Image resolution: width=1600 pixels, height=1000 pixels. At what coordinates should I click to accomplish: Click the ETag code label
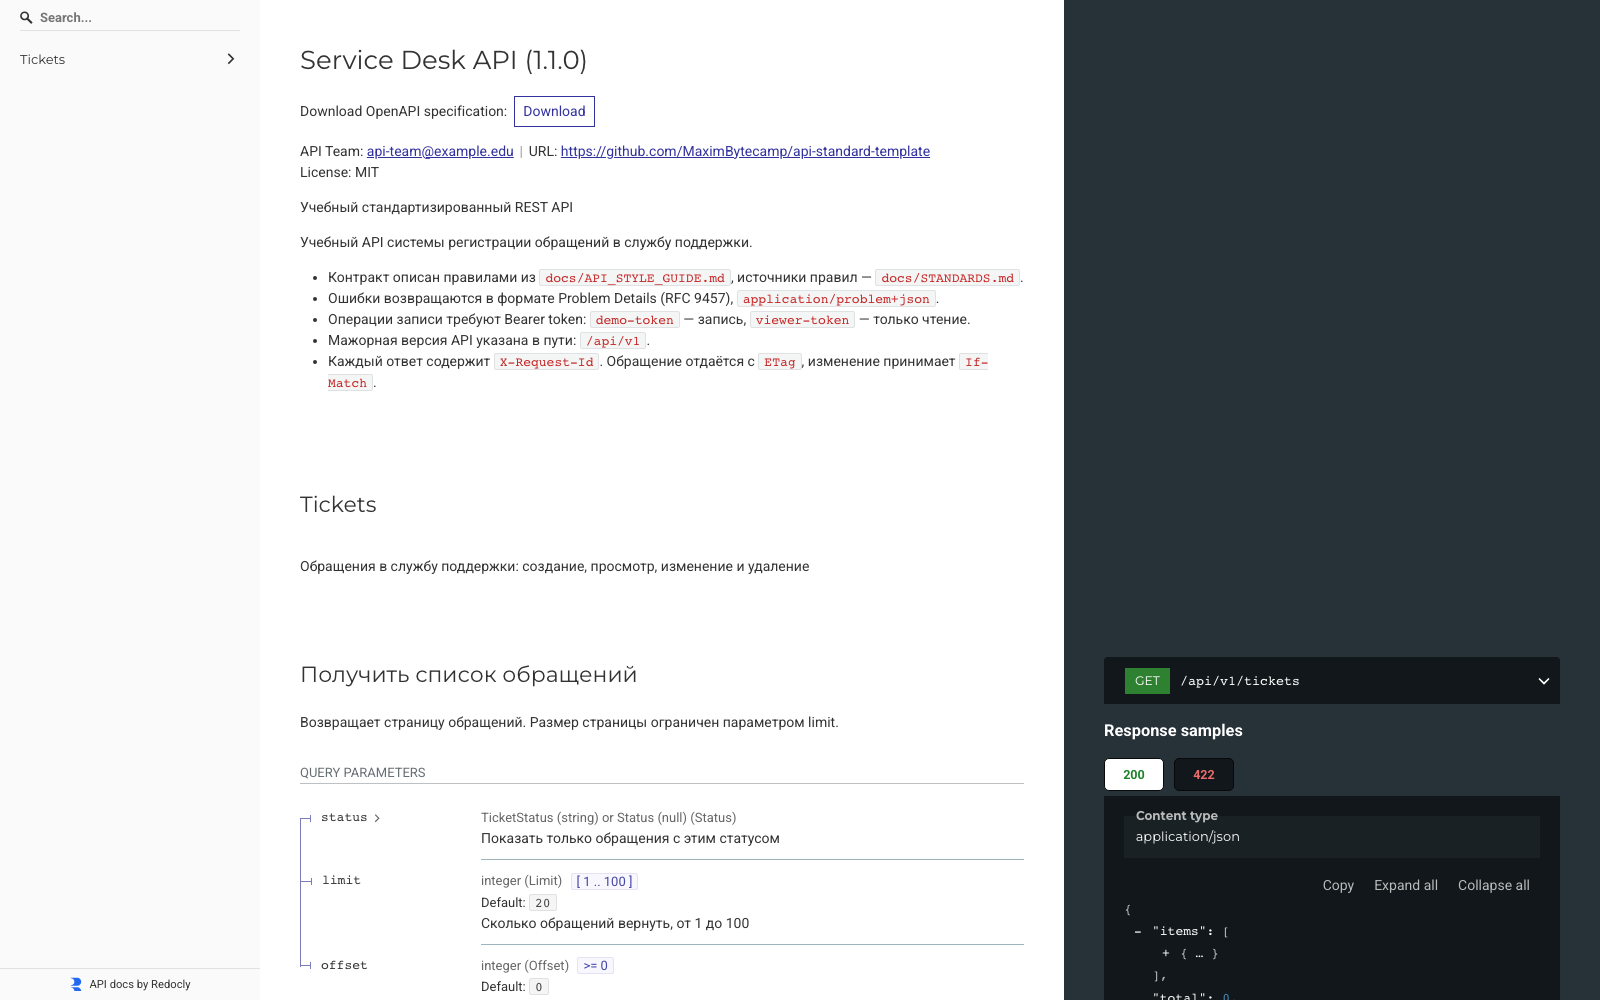click(780, 362)
